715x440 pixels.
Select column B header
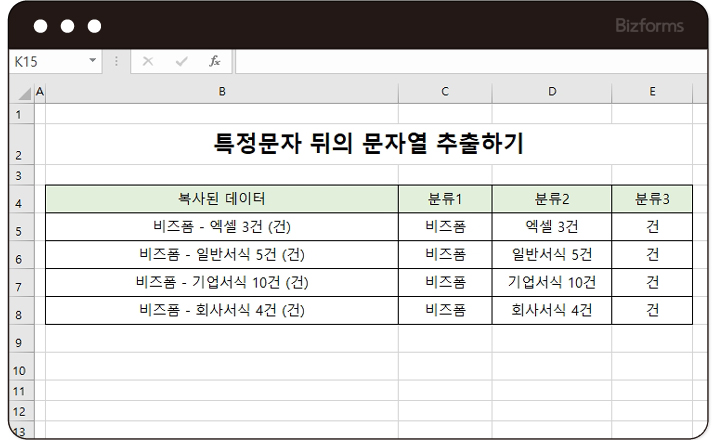click(222, 92)
